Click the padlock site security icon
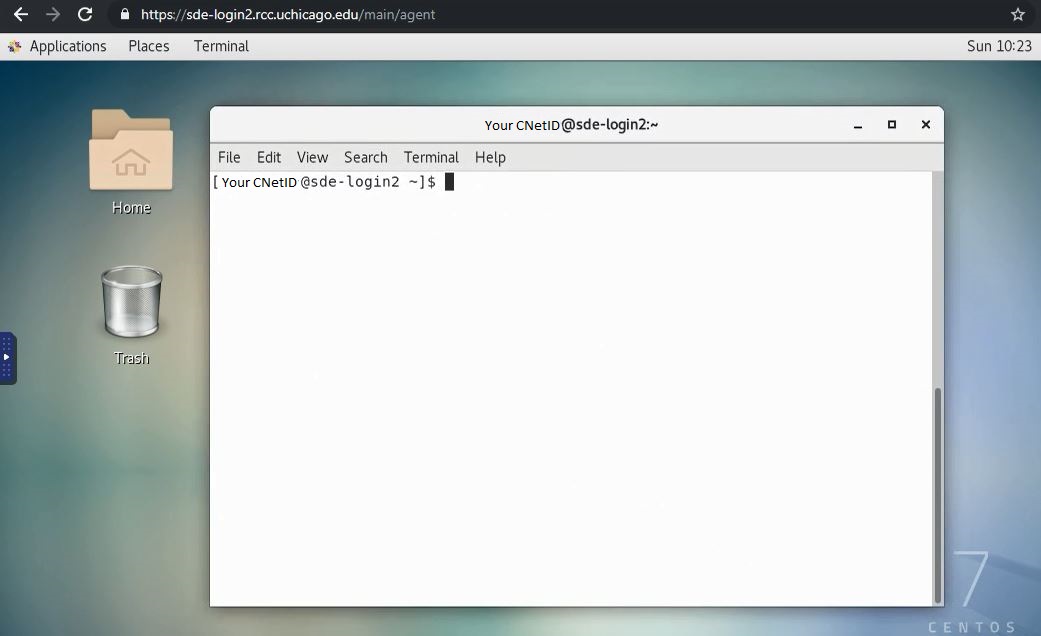Screen dimensions: 1041x636 tap(125, 14)
